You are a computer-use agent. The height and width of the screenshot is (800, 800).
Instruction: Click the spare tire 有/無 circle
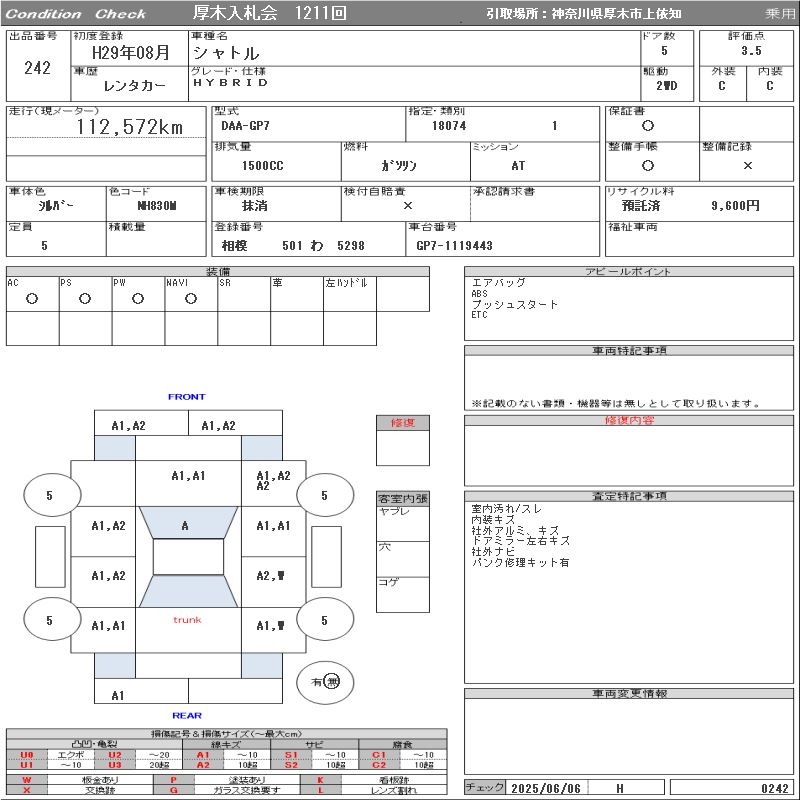click(325, 681)
